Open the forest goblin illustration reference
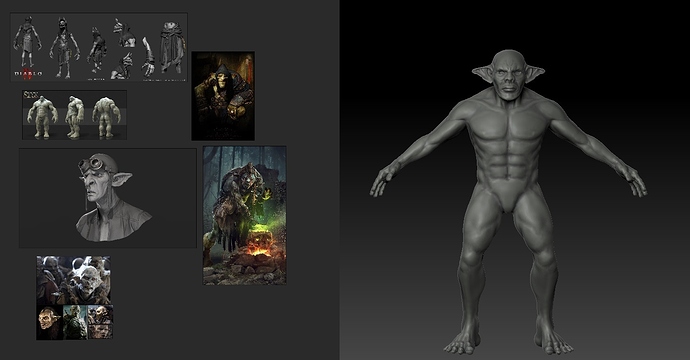This screenshot has height=360, width=690. (x=245, y=215)
